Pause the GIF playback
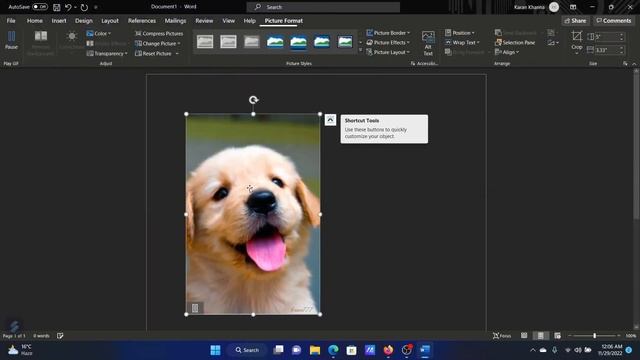This screenshot has width=640, height=360. point(11,40)
